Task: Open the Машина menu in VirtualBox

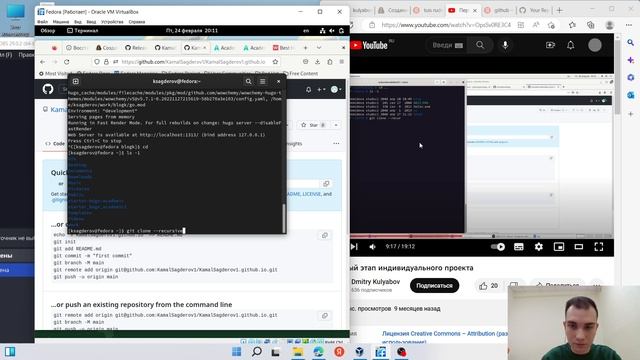Action: click(x=60, y=22)
